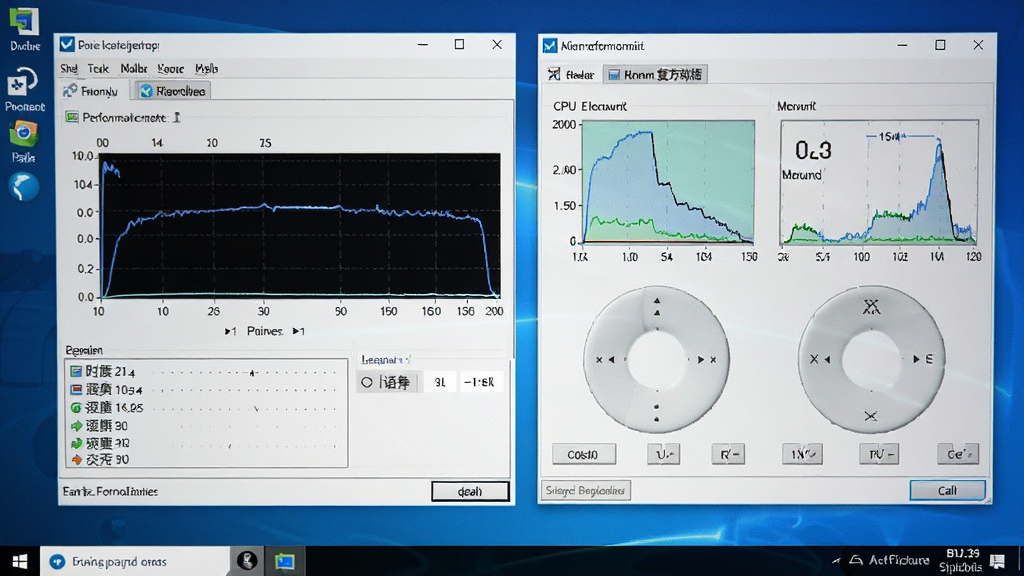Click the Windows Start button
The height and width of the screenshot is (576, 1024).
(20, 561)
